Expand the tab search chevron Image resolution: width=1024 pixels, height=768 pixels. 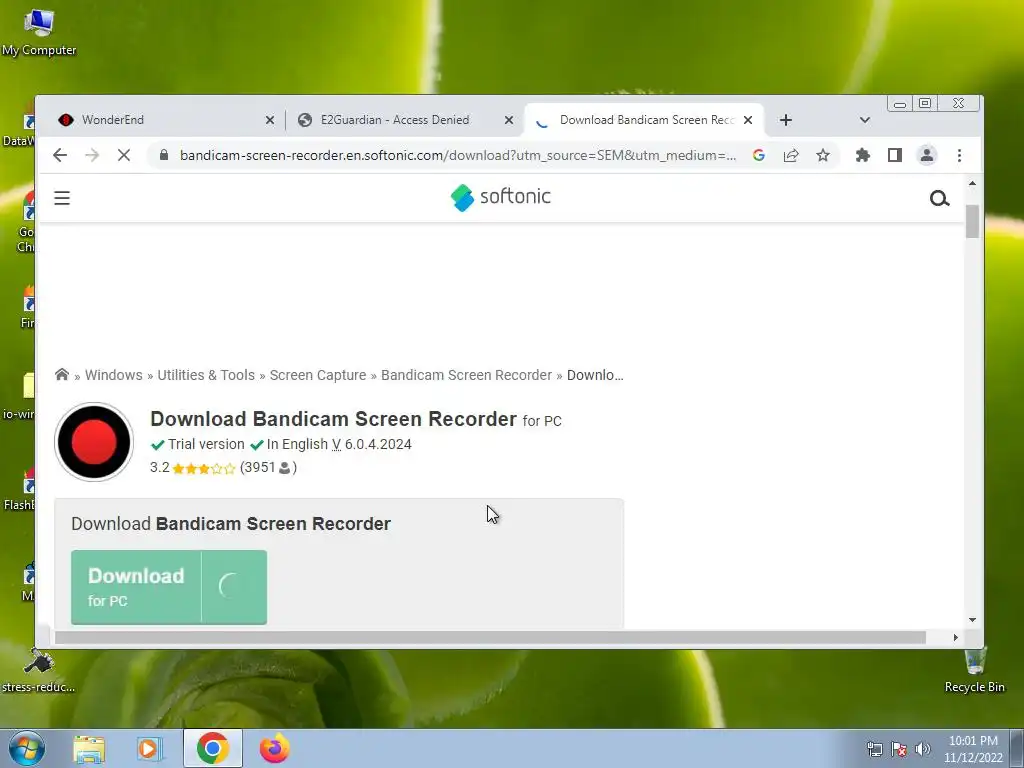865,120
